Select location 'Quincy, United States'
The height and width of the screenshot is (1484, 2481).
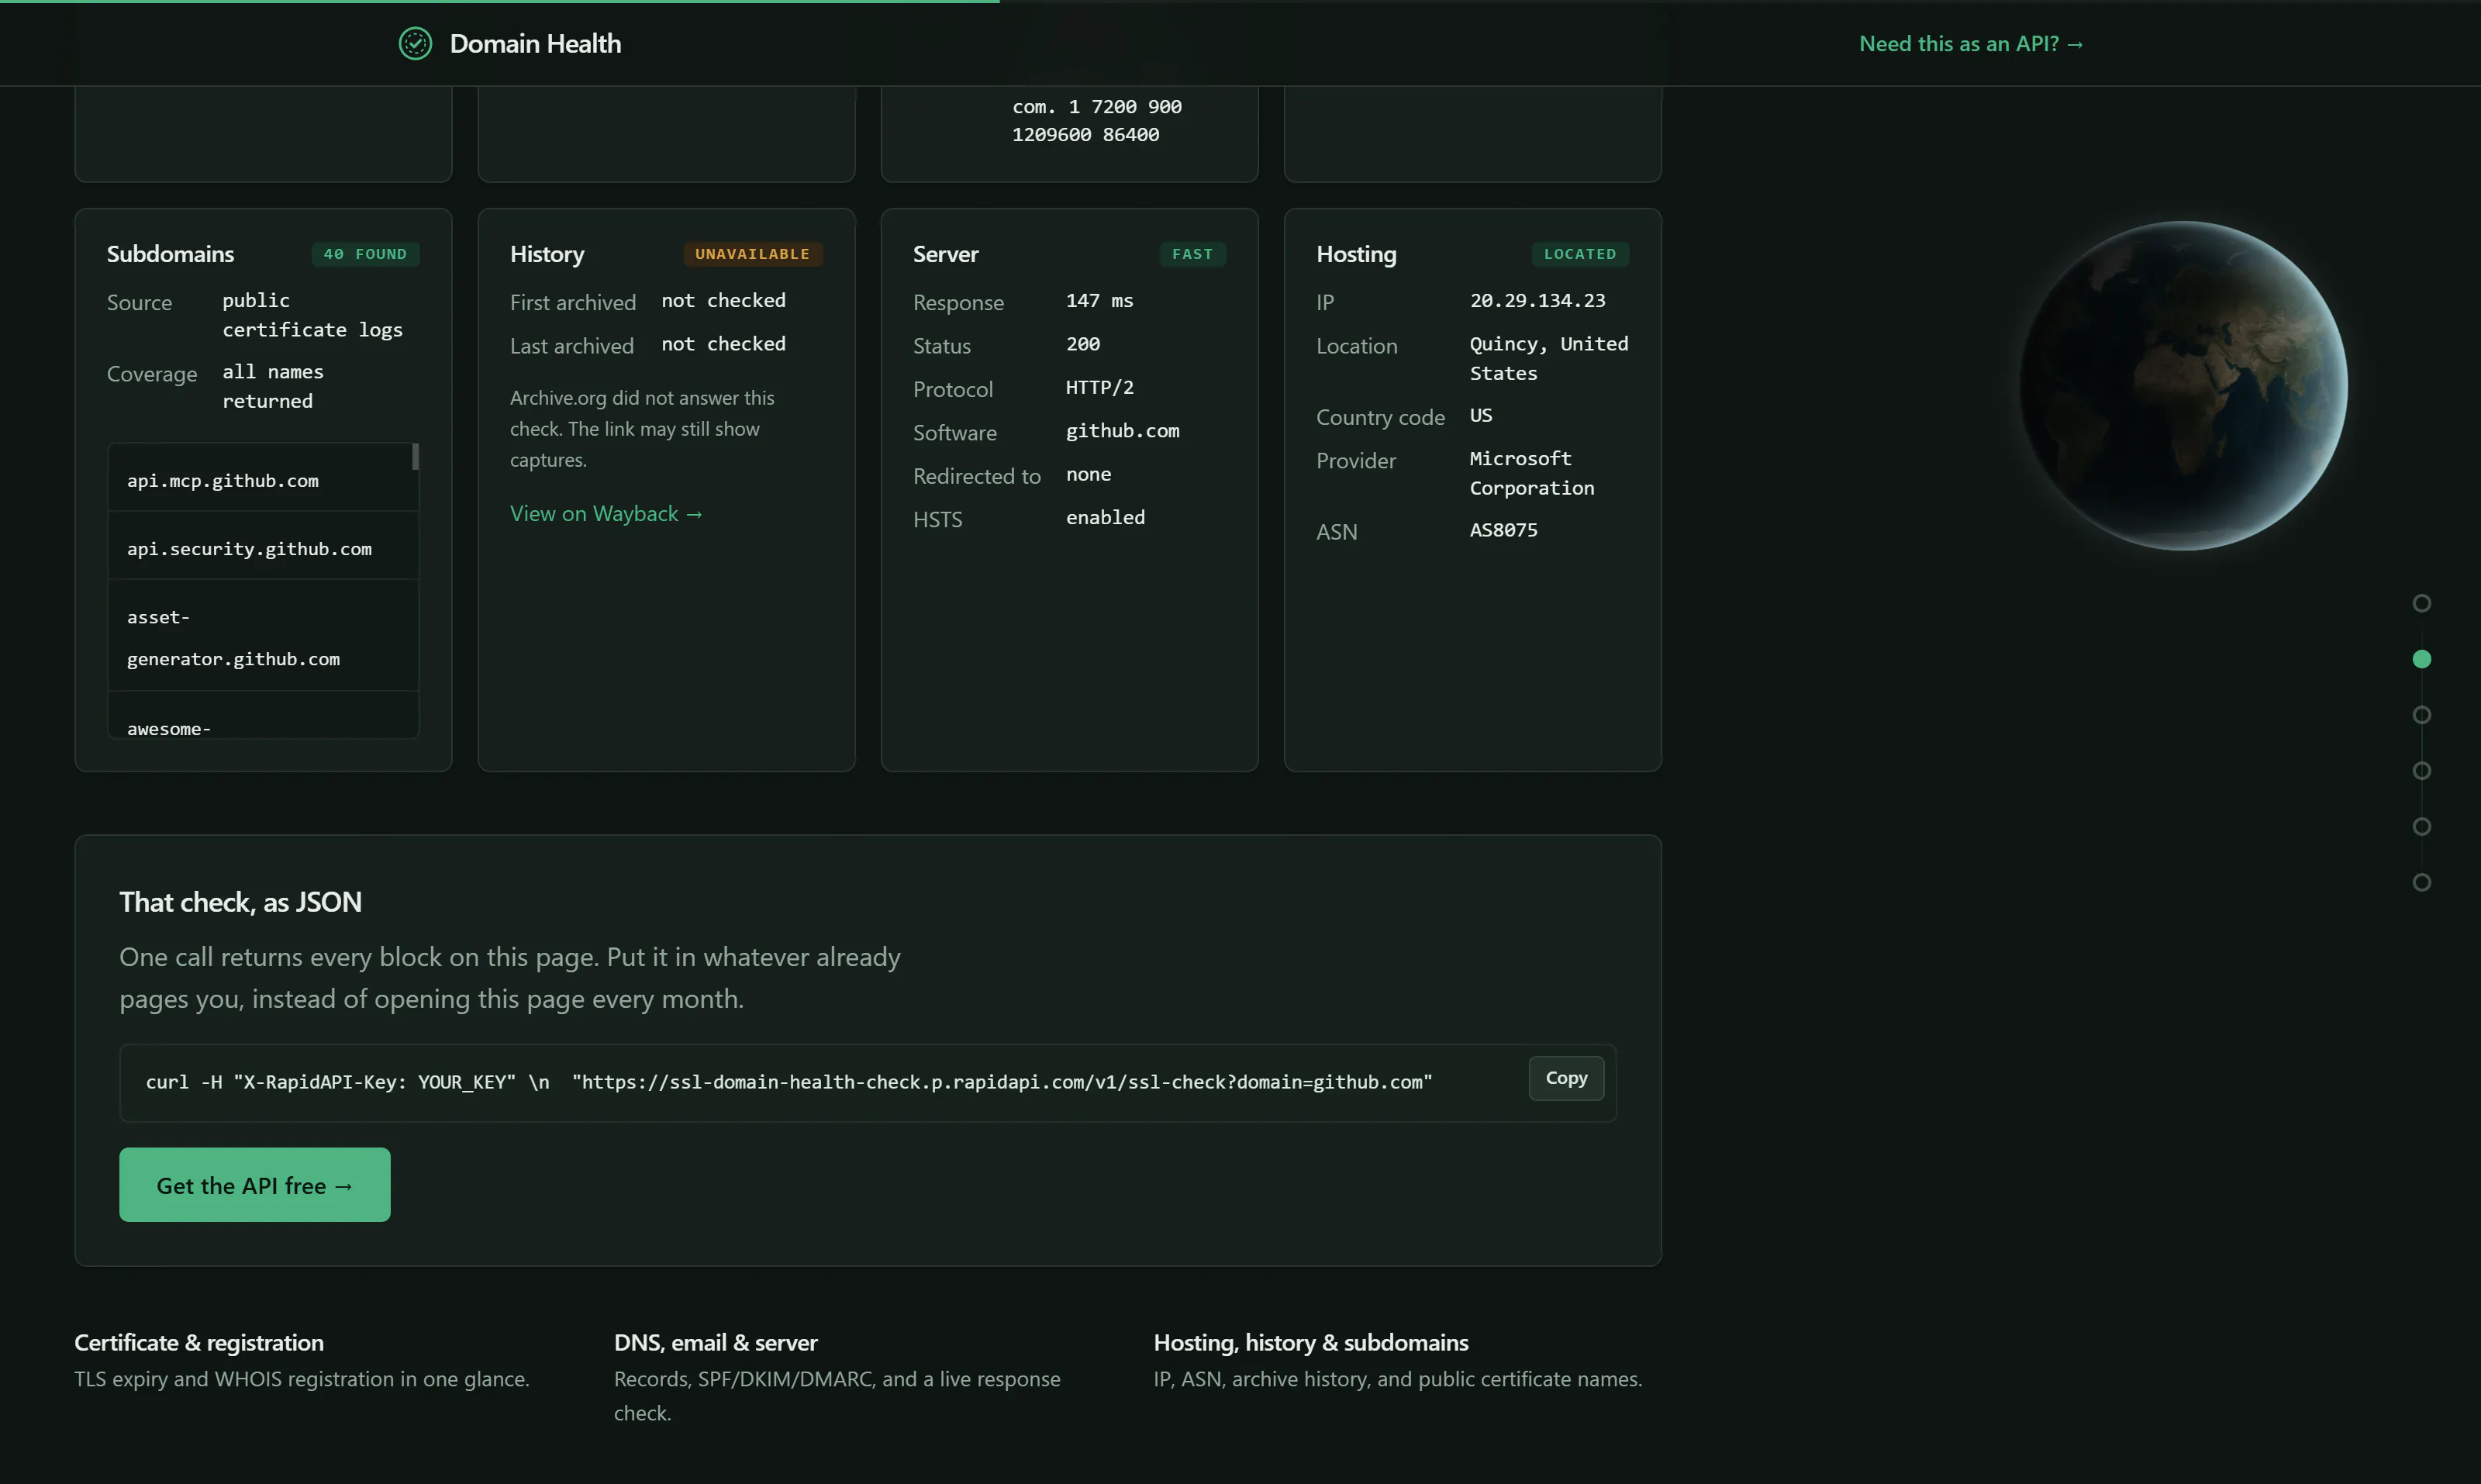tap(1549, 358)
